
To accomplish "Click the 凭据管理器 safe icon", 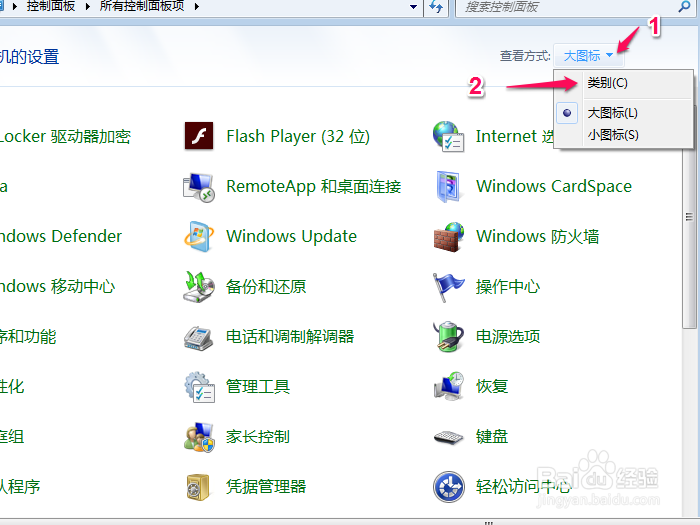I will pos(198,487).
